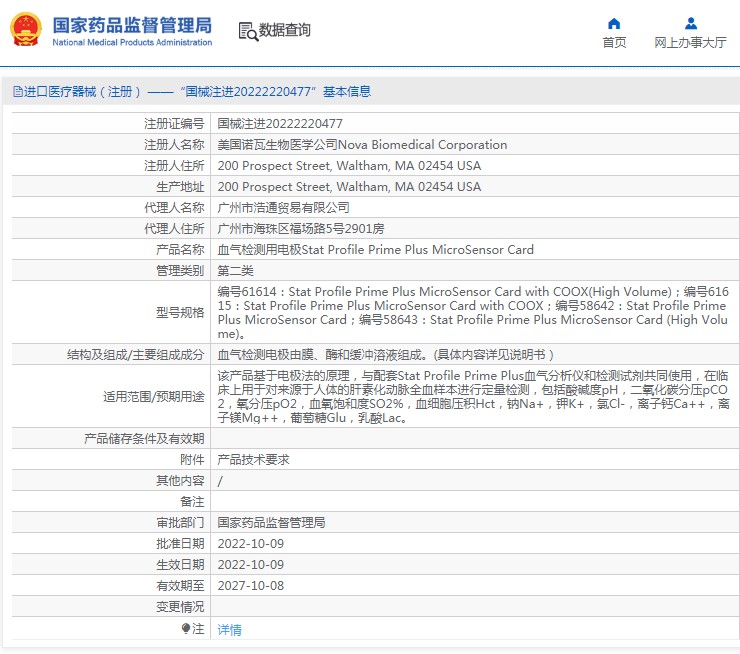The width and height of the screenshot is (740, 654).
Task: Click 2022-10-09 in the 批准日期 row
Action: 251,544
